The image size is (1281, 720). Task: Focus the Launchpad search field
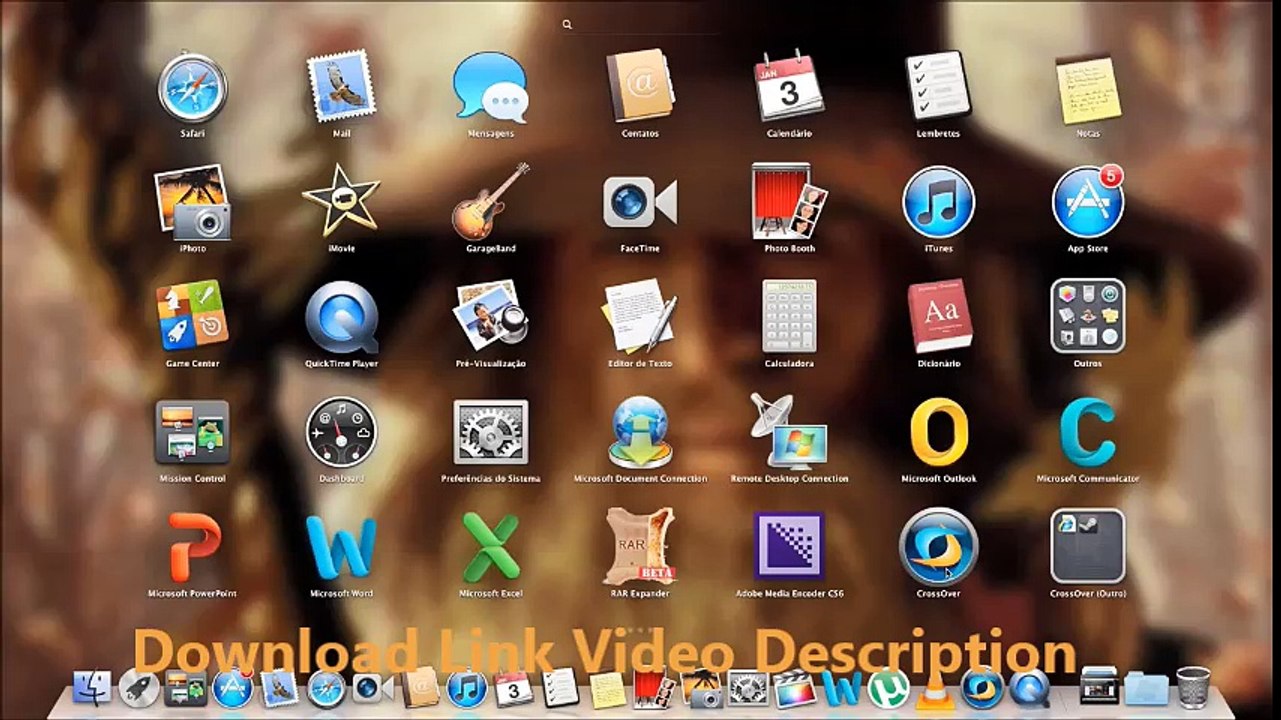[x=640, y=24]
